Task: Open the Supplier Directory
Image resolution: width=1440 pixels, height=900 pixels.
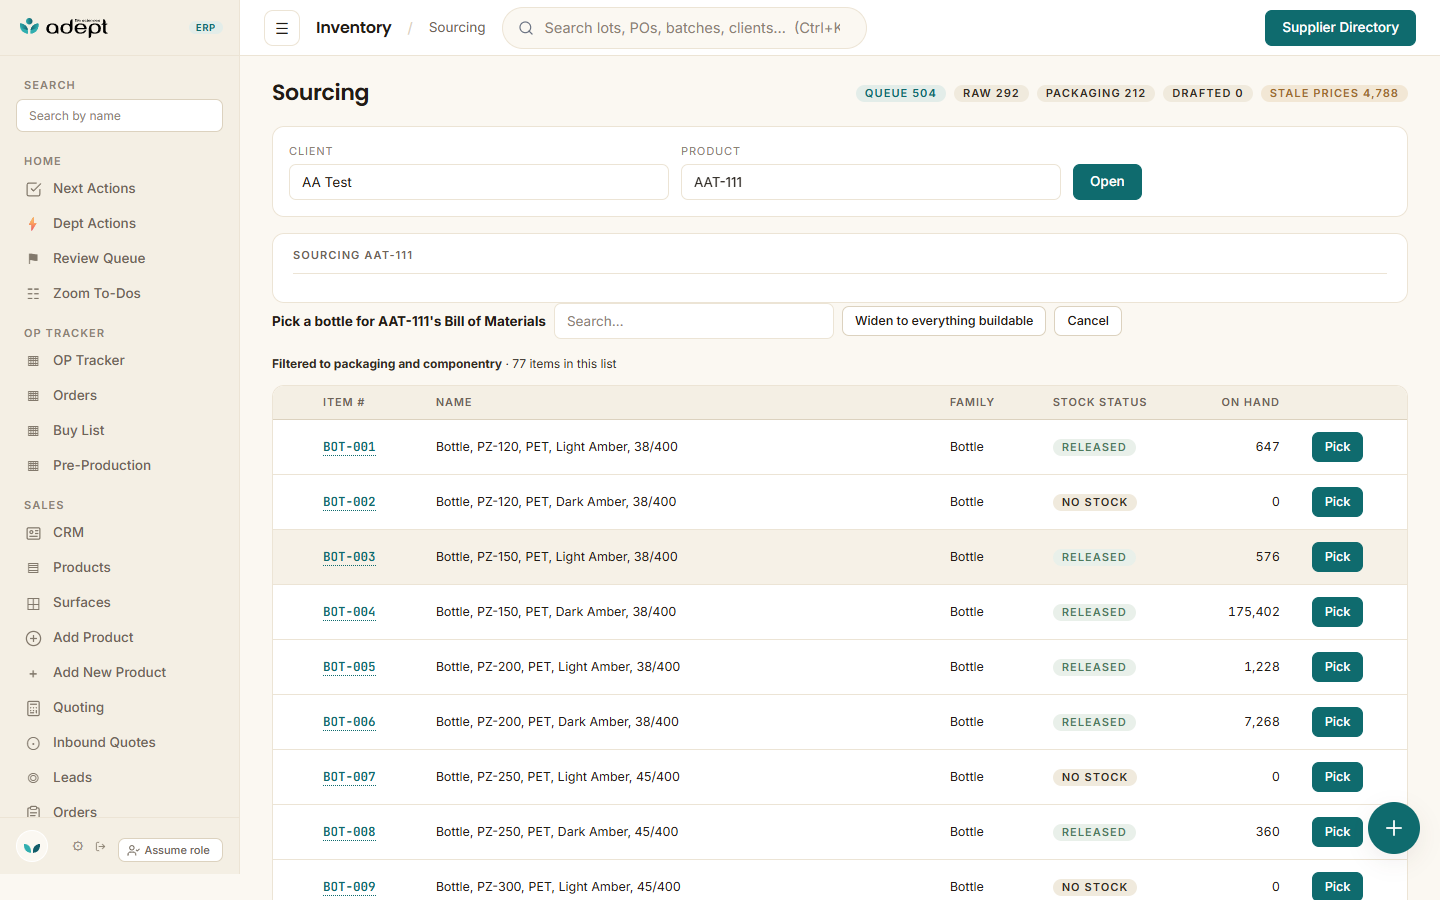Action: [x=1340, y=28]
